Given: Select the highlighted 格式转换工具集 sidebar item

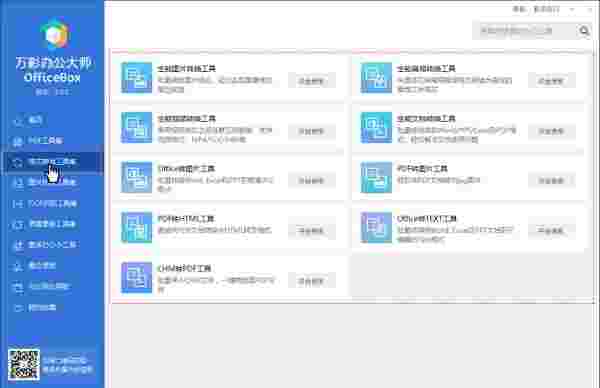Looking at the screenshot, I should click(x=52, y=162).
